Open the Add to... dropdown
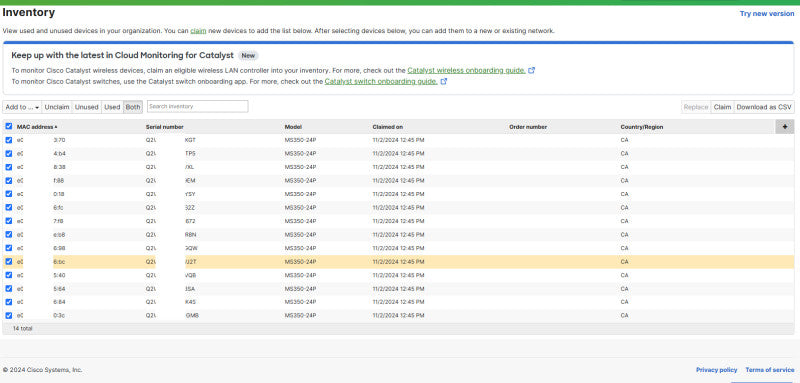800x383 pixels. coord(22,107)
